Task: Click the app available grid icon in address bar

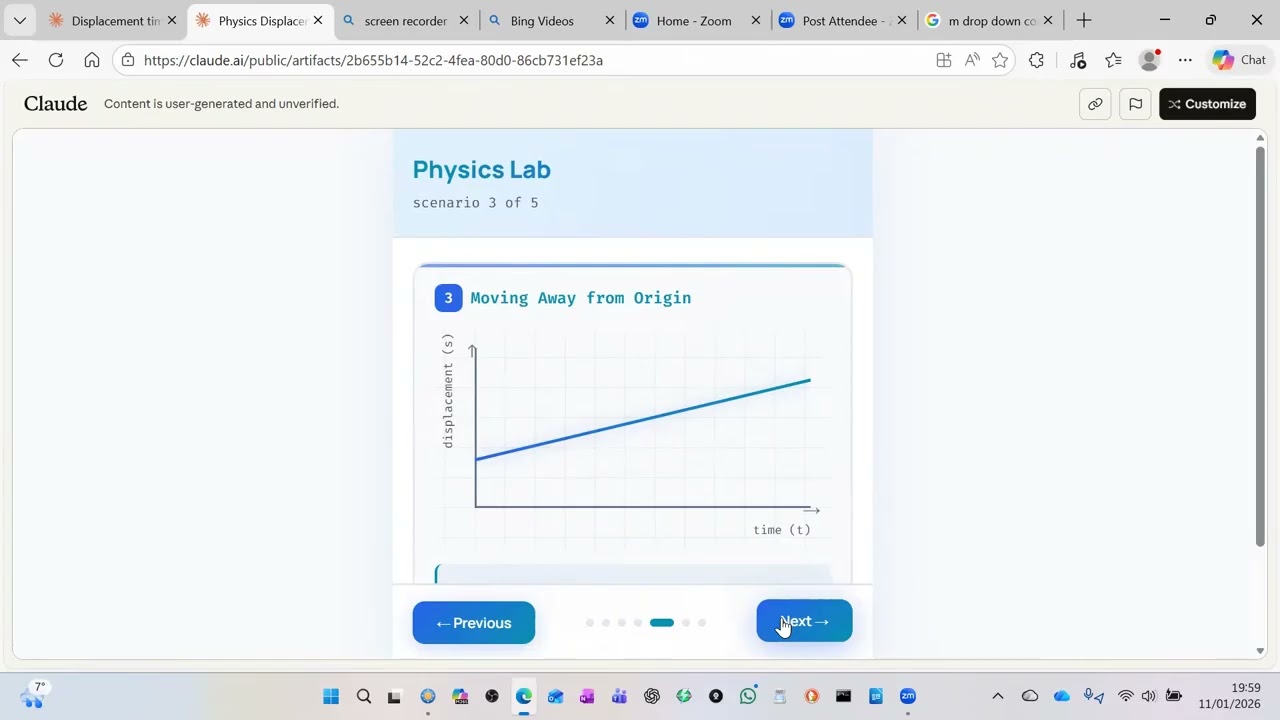Action: tap(943, 60)
